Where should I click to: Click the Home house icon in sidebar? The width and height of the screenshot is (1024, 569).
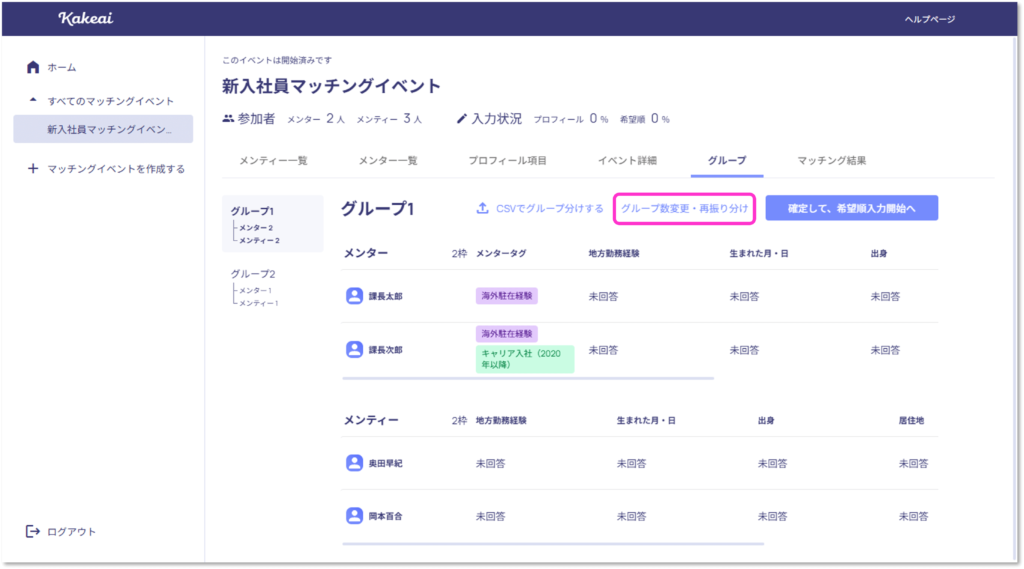coord(33,67)
